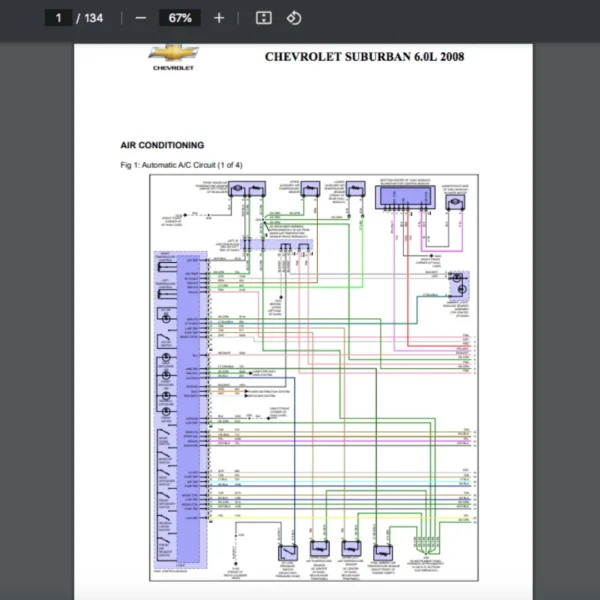Click the total page count 134
The image size is (600, 600).
pyautogui.click(x=93, y=18)
